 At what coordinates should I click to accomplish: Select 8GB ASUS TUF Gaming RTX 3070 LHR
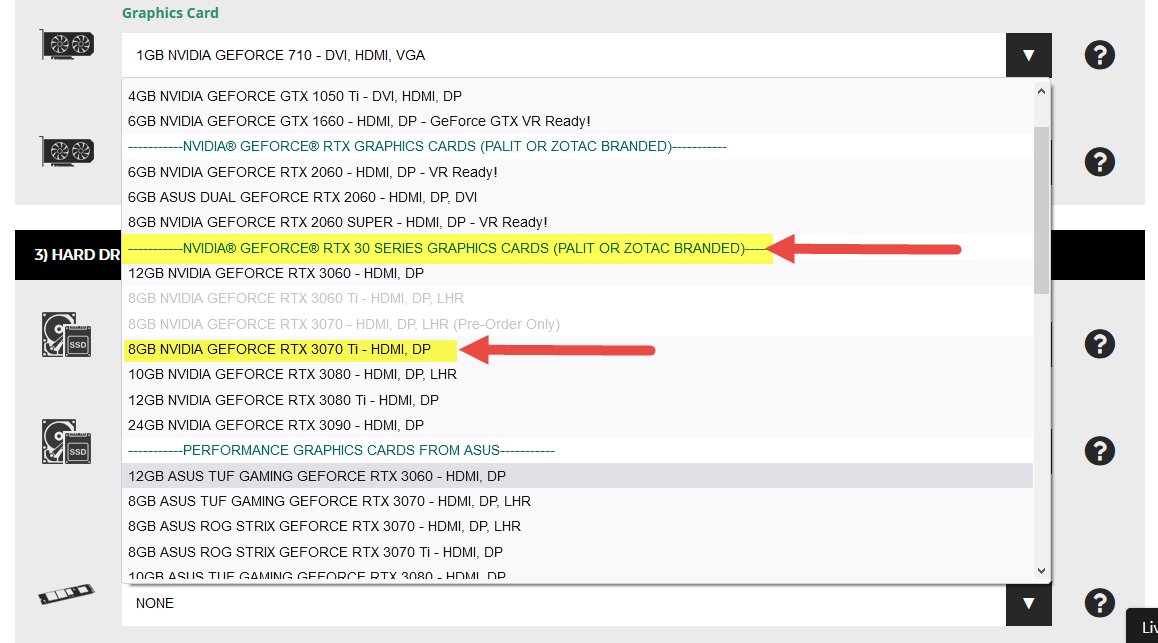pos(578,501)
